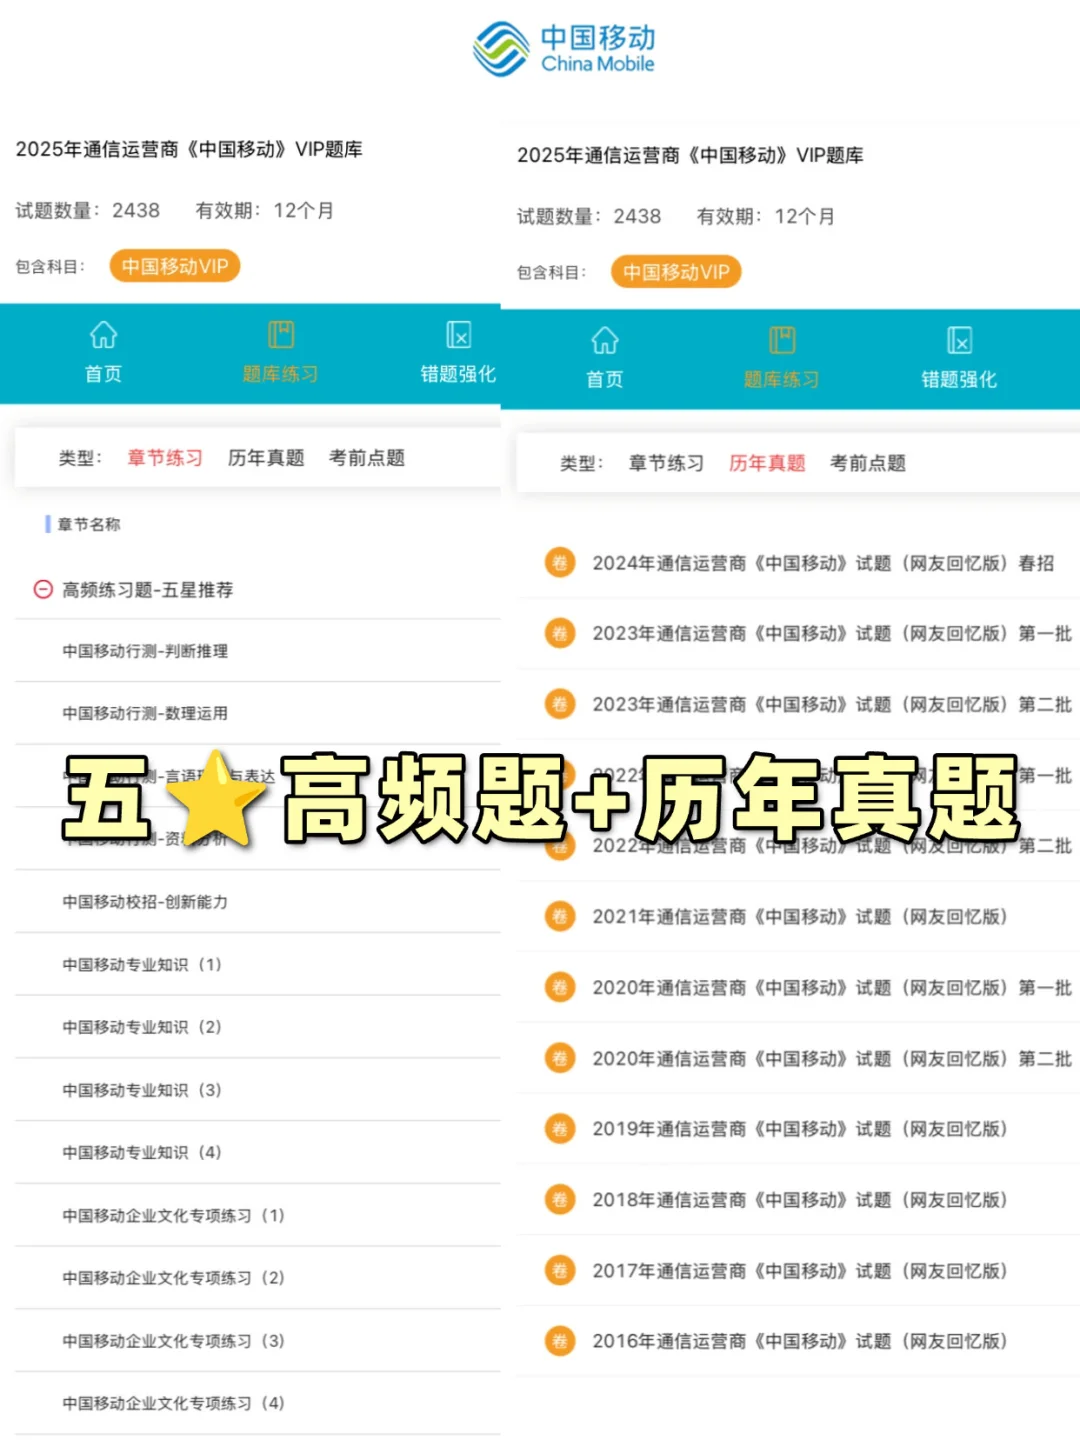Click the 章节名称 heading
Viewport: 1080px width, 1440px height.
(88, 524)
